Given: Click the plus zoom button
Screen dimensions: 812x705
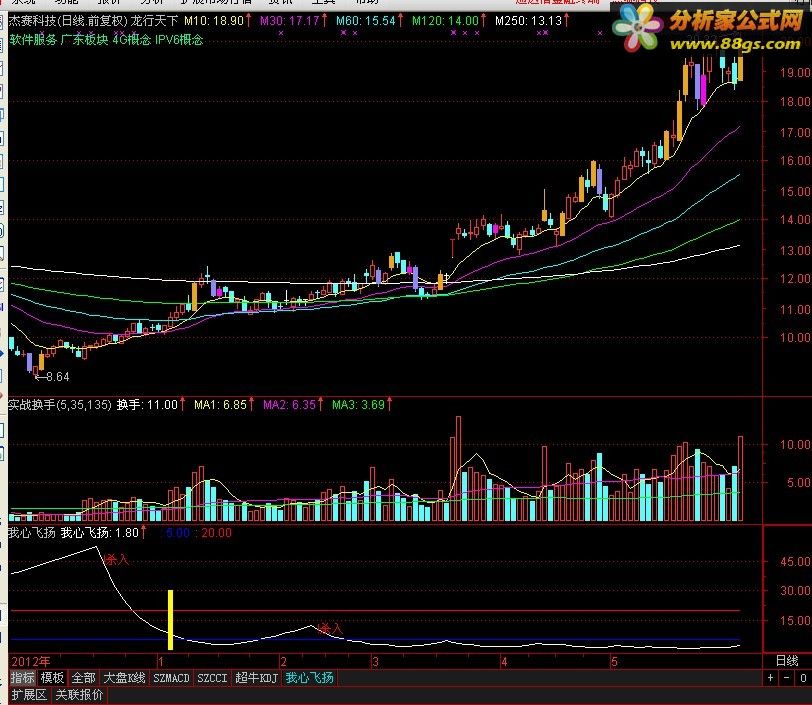Looking at the screenshot, I should tap(771, 678).
